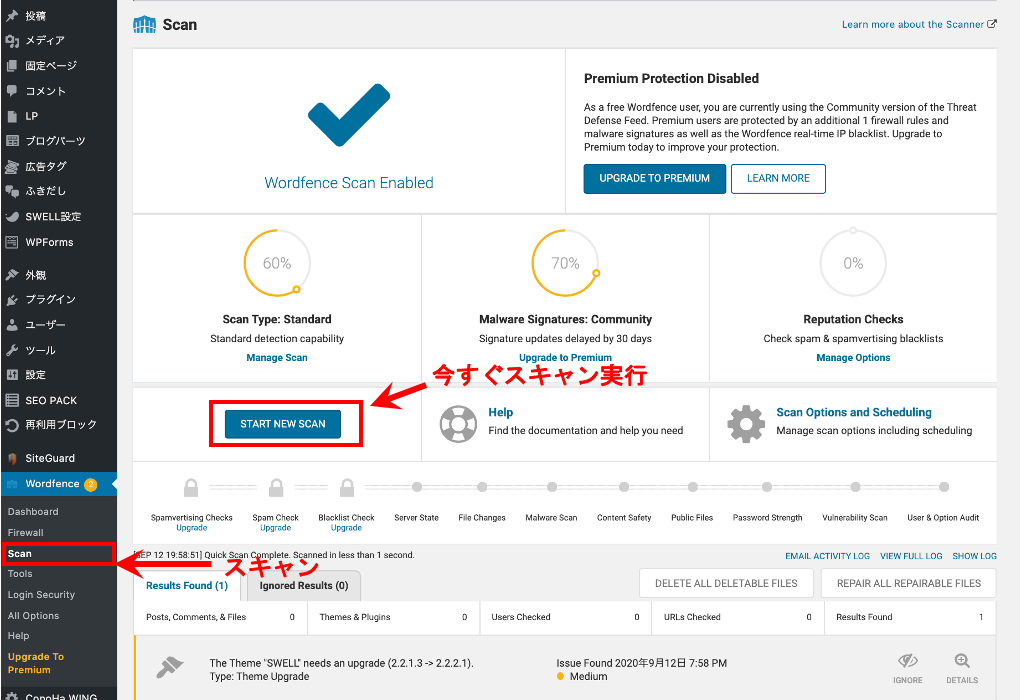The height and width of the screenshot is (700, 1020).
Task: Open 広告タグ icon in sidebar
Action: (12, 167)
